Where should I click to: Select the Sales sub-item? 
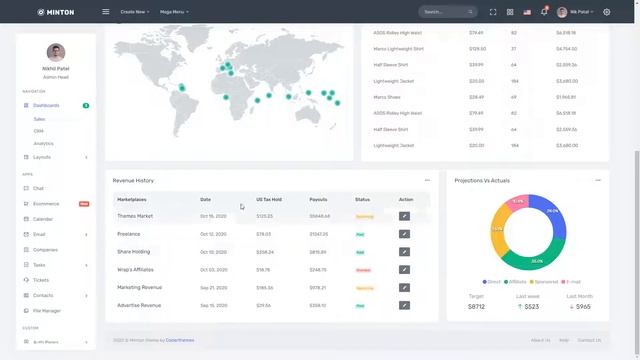click(39, 119)
